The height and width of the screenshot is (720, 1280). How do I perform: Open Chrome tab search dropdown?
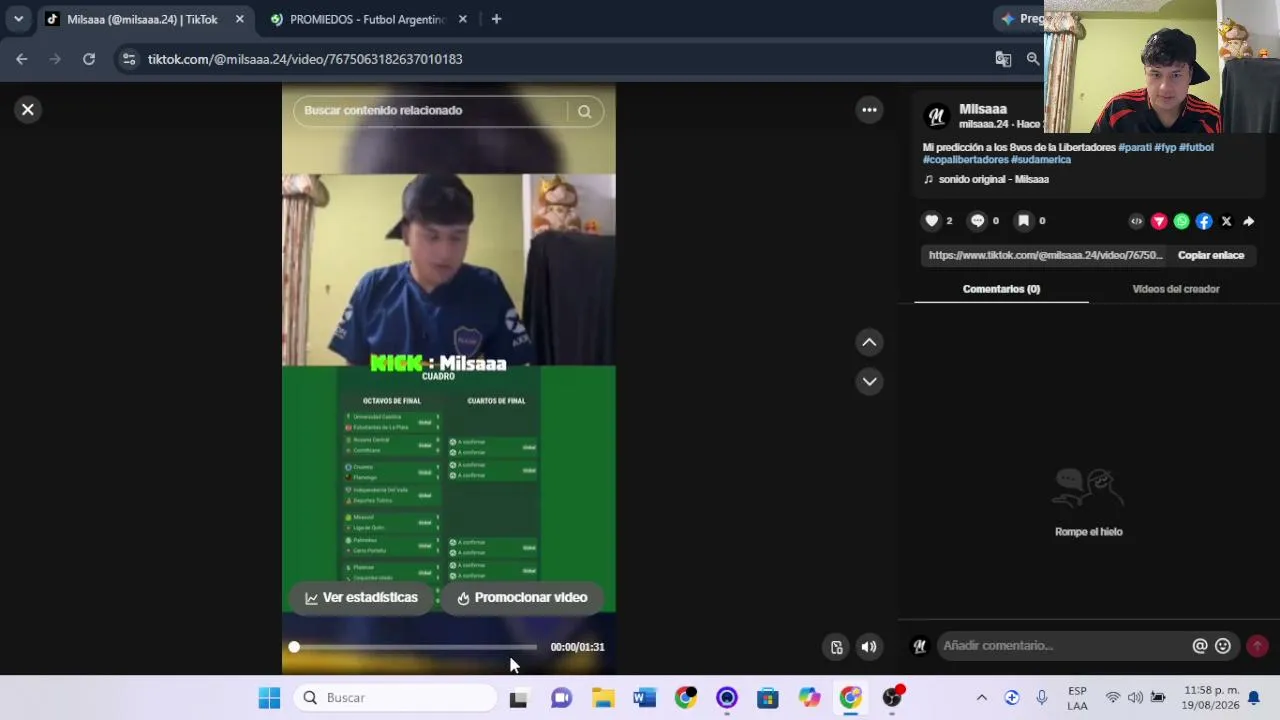click(x=18, y=19)
